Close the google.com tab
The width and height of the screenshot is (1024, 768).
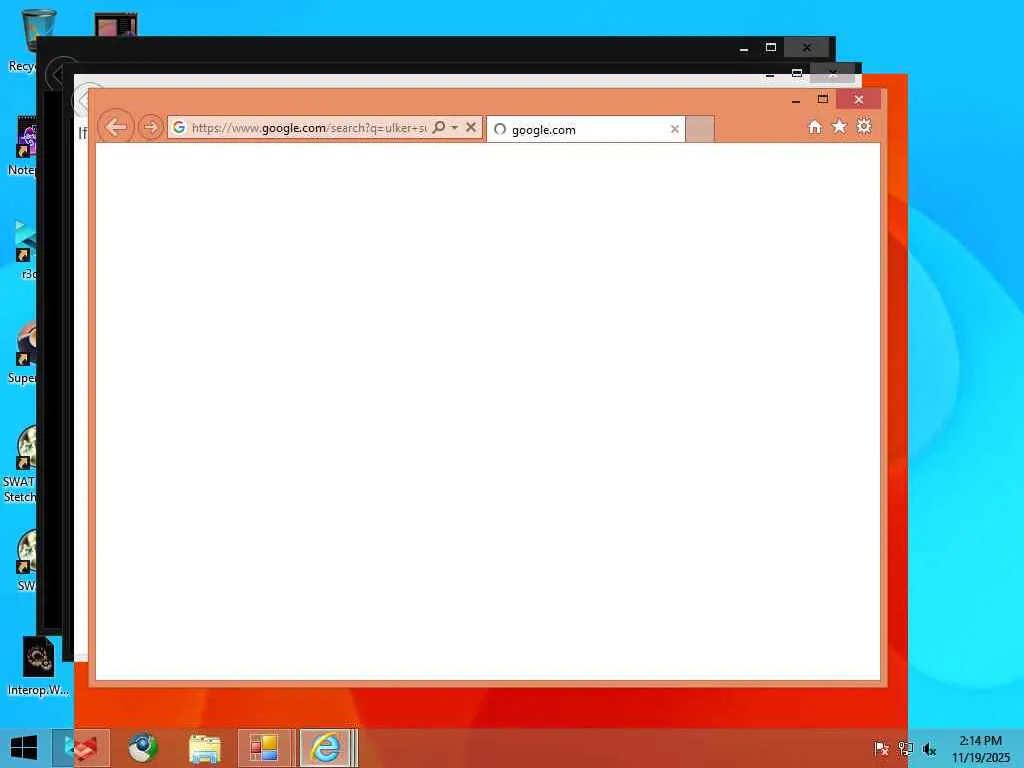[675, 129]
